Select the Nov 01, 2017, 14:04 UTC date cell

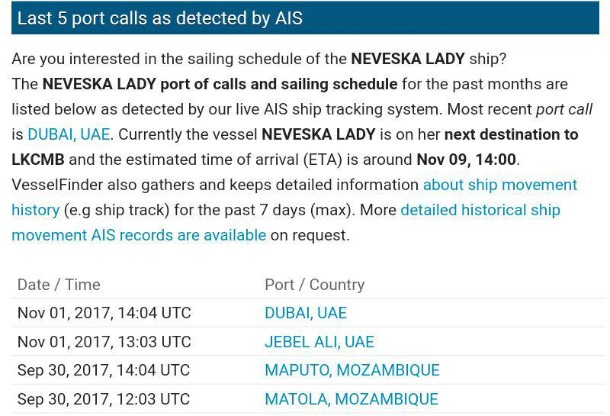(x=104, y=313)
